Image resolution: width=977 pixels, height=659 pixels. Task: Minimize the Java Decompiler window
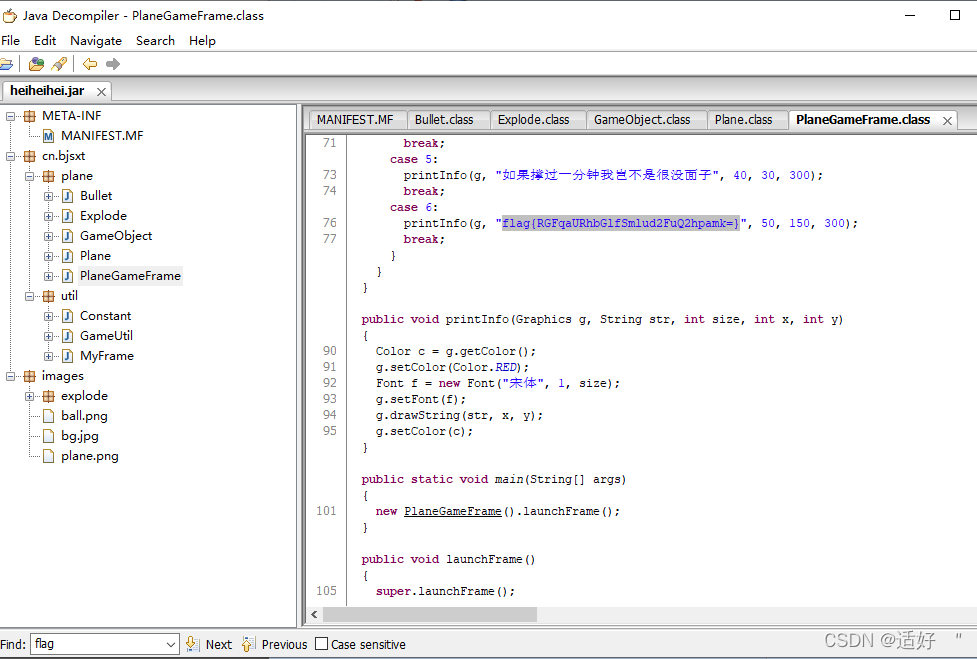[910, 15]
